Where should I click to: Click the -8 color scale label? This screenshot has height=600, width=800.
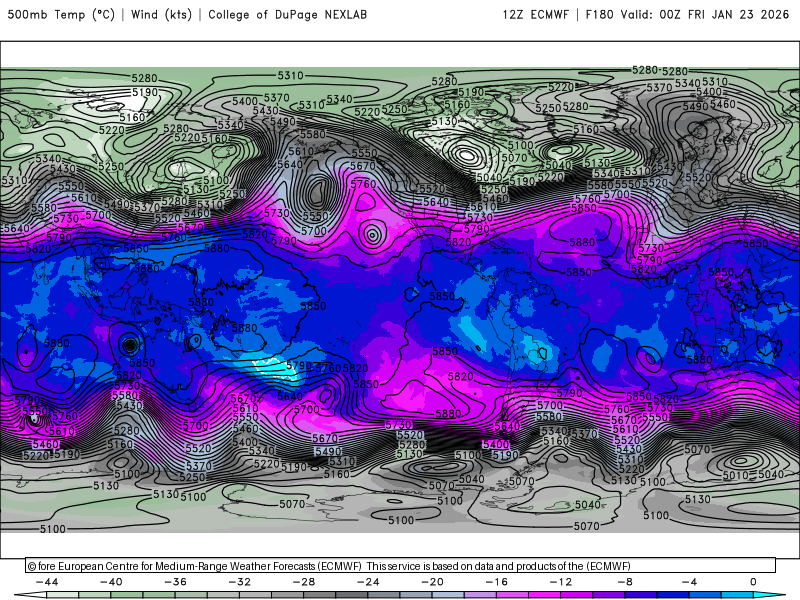coord(626,582)
